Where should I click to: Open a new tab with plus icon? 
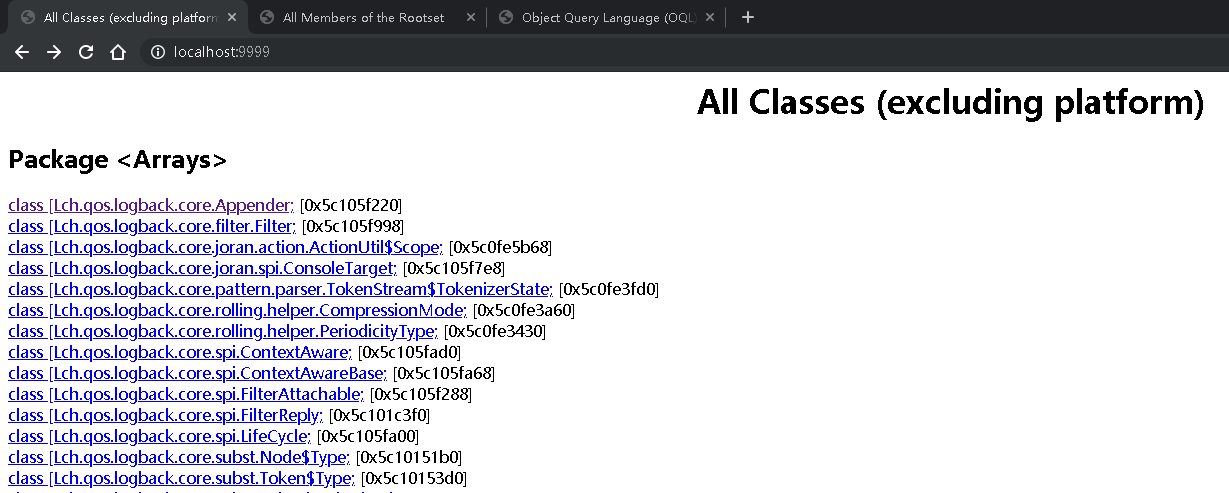pos(748,17)
